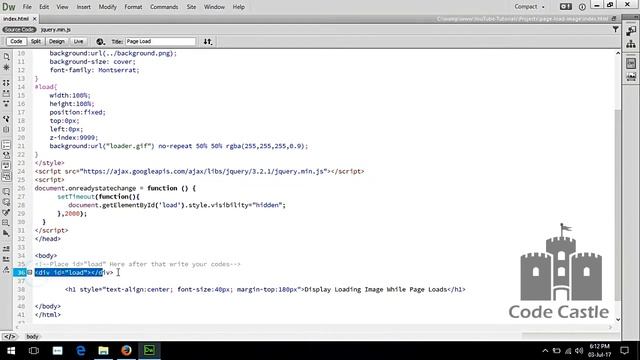
Task: Open Task View on the taskbar
Action: tap(34, 351)
